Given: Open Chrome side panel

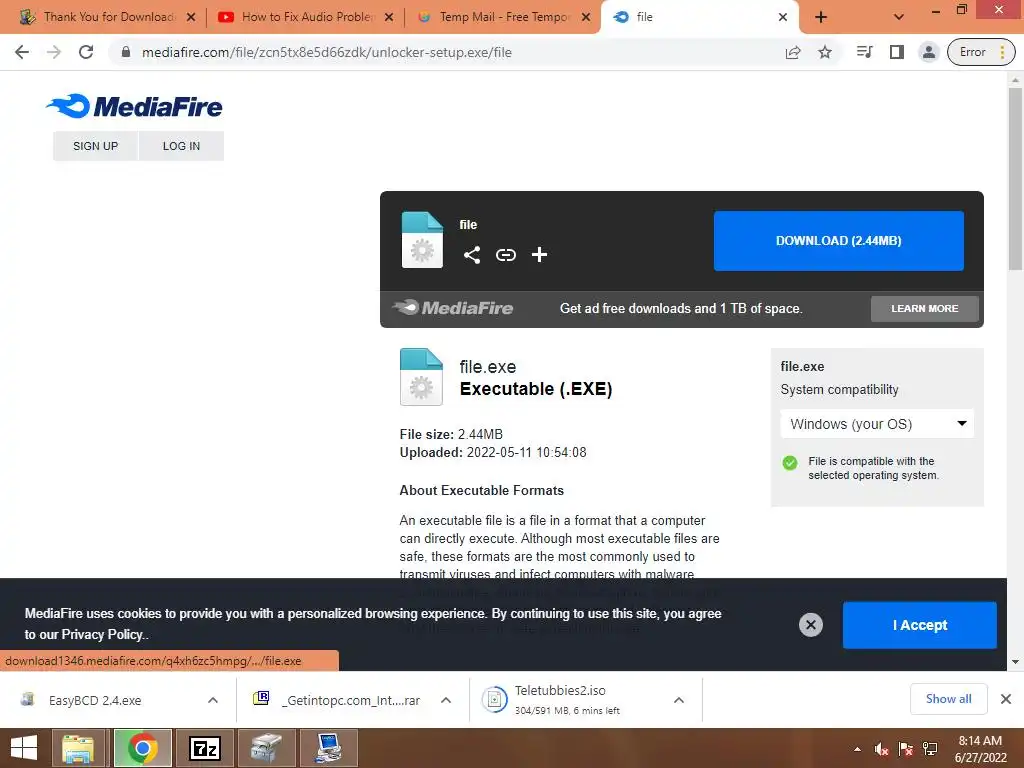Looking at the screenshot, I should click(897, 52).
